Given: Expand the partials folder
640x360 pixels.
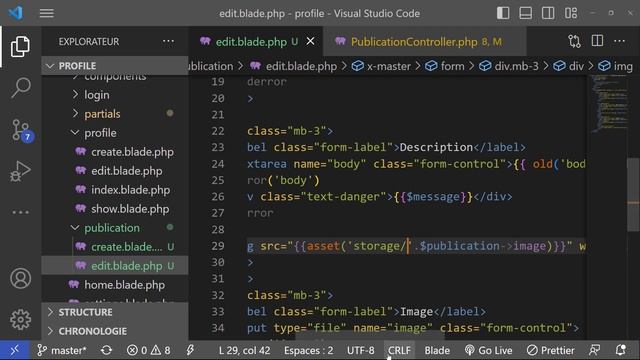Looking at the screenshot, I should coord(114,113).
